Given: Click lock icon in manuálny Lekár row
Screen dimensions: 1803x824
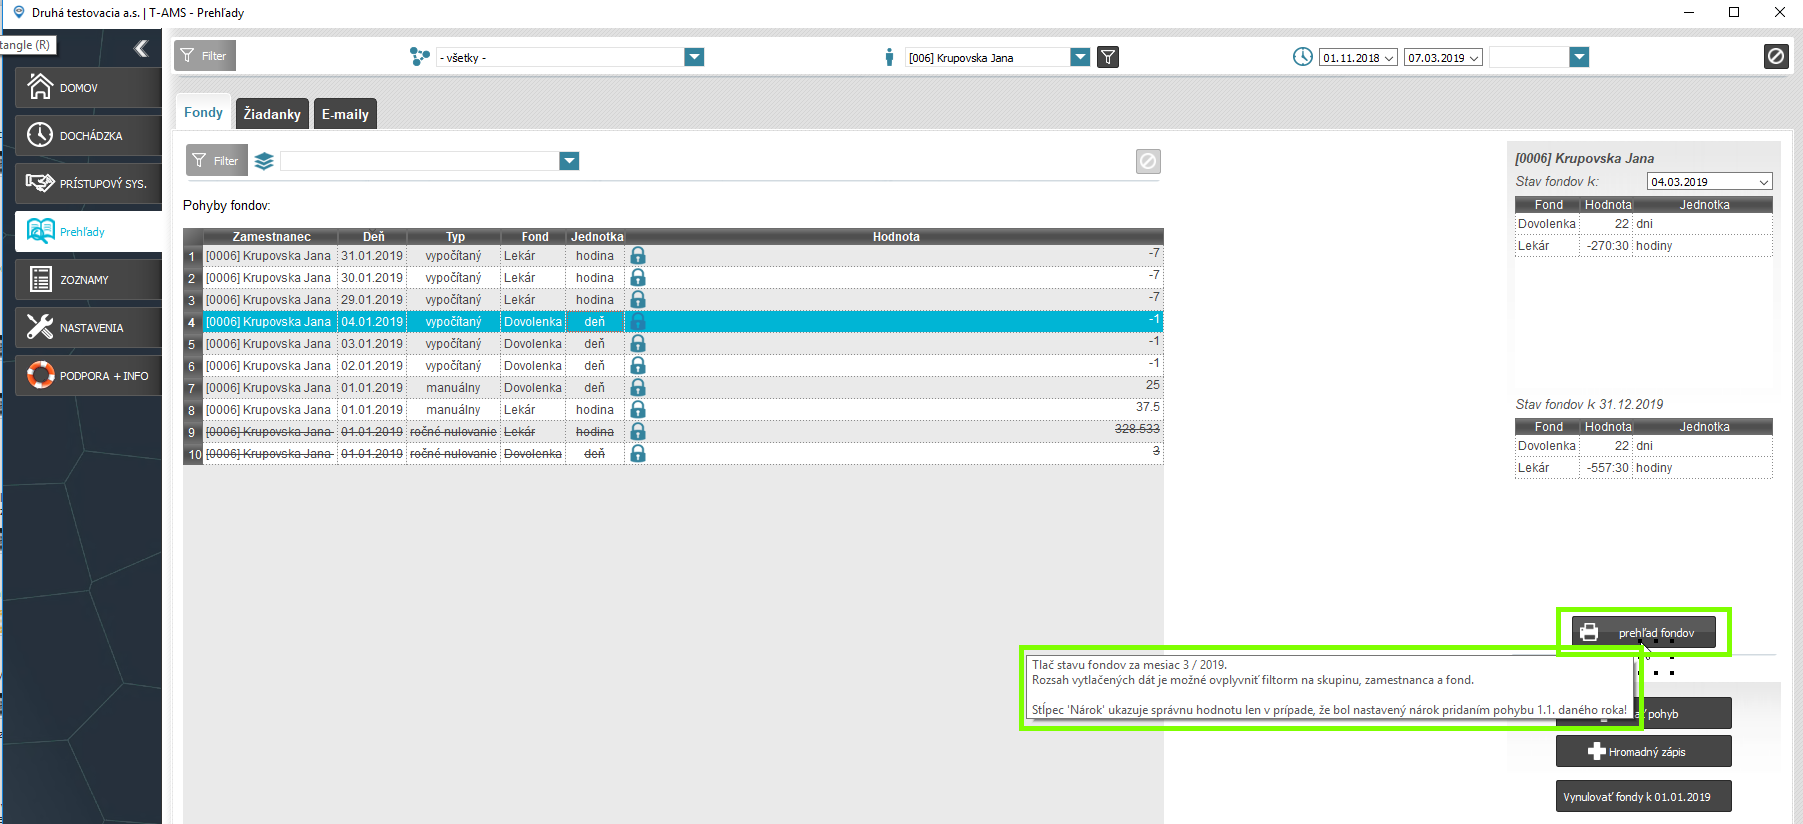Looking at the screenshot, I should 638,410.
